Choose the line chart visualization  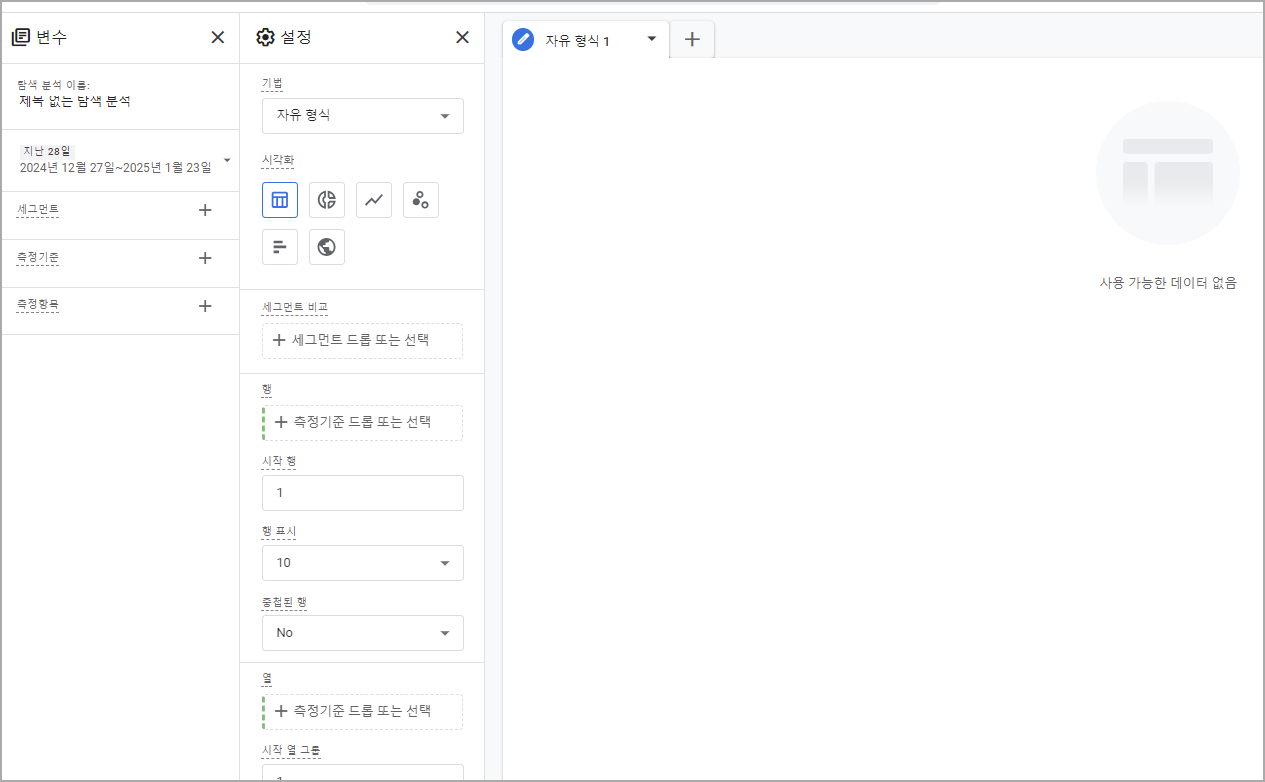(x=373, y=199)
